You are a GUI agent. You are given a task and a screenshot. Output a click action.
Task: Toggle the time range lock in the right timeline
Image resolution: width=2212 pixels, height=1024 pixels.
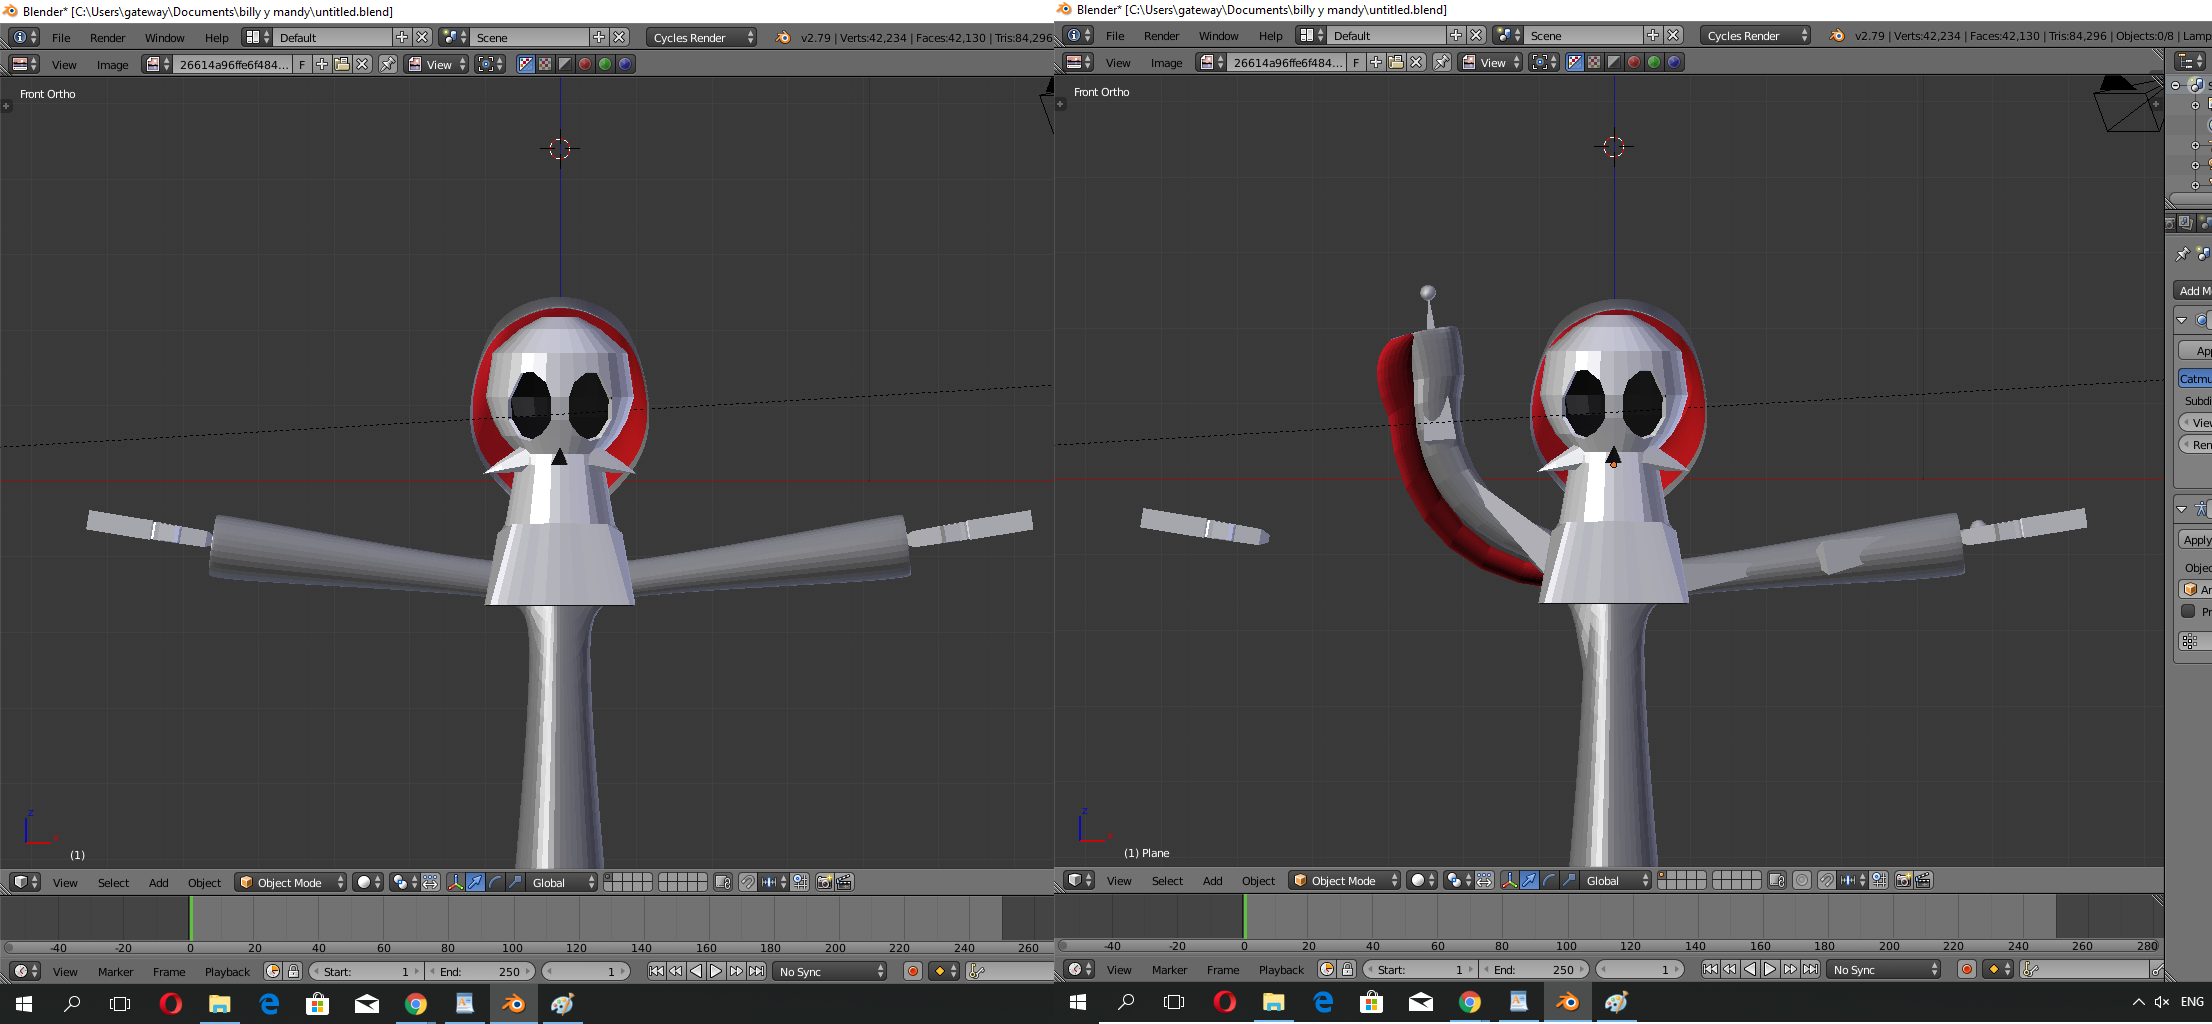[x=1347, y=969]
